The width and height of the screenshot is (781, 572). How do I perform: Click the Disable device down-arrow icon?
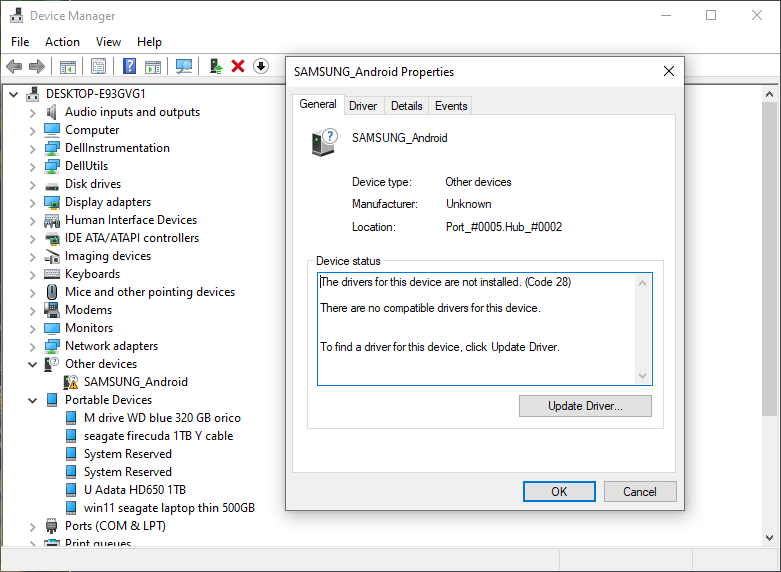261,66
